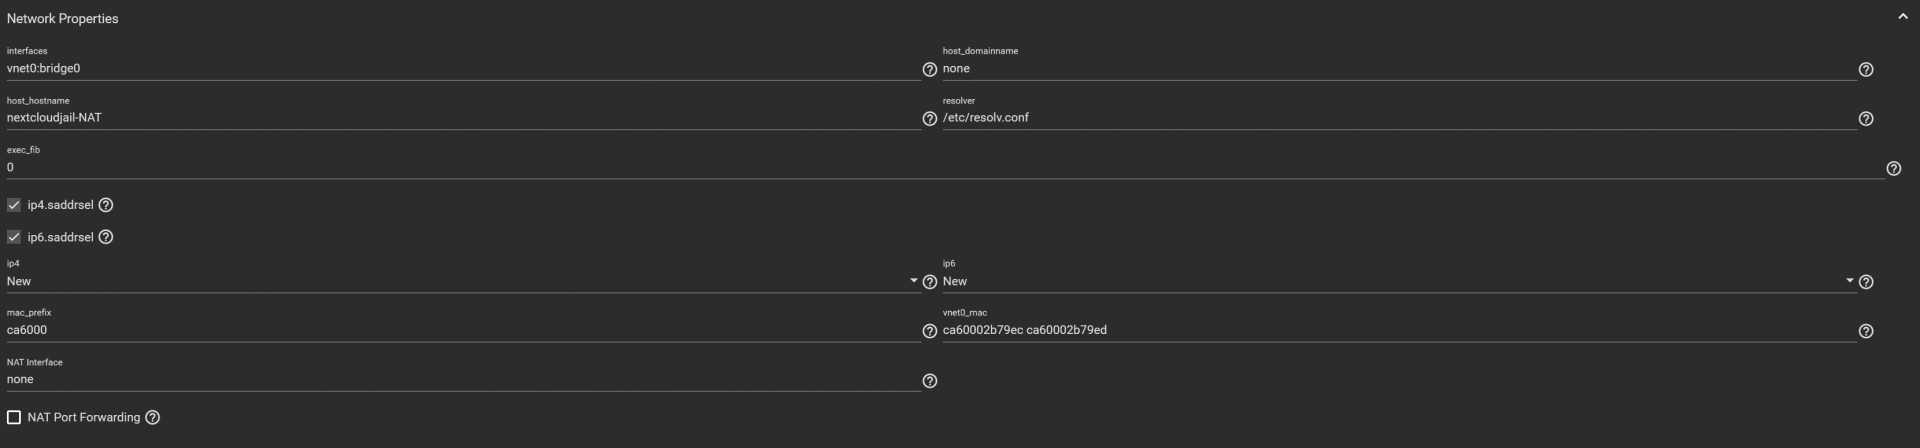Click the mac_prefix help icon
1920x448 pixels.
[x=929, y=331]
